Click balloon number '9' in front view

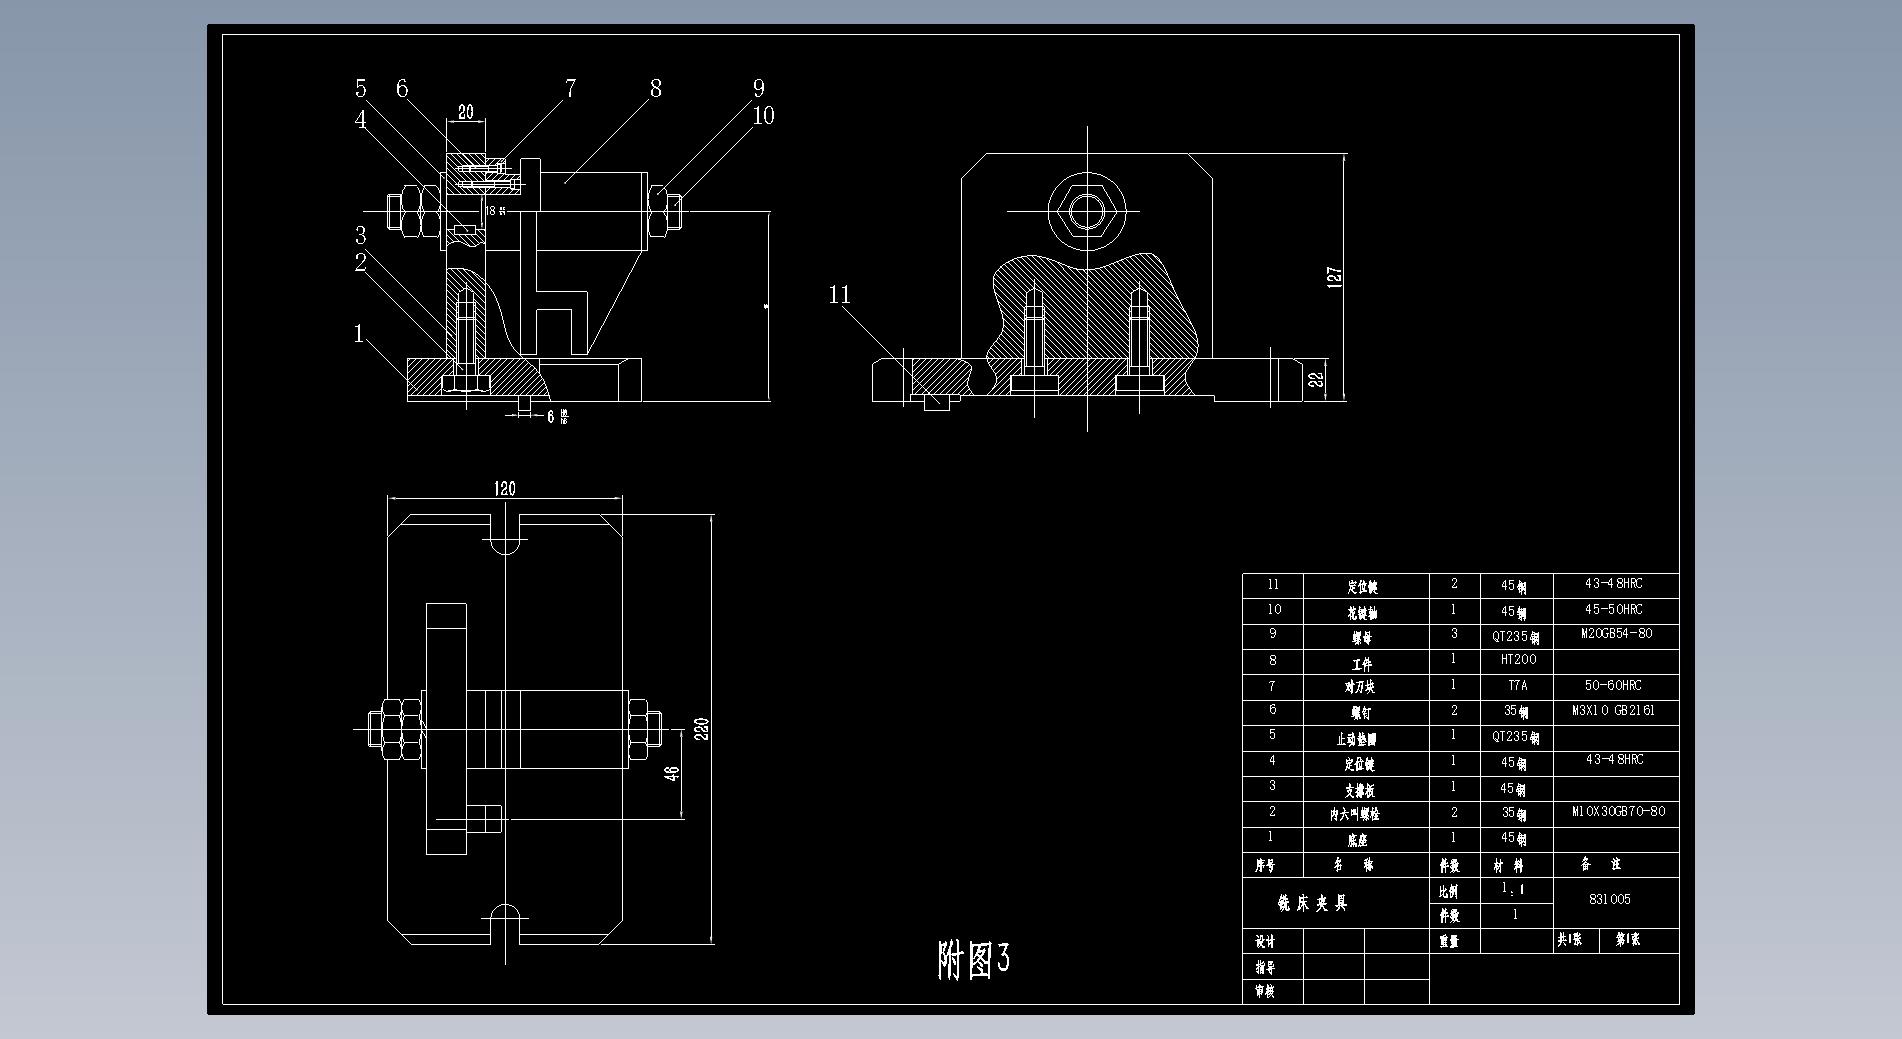(x=759, y=88)
